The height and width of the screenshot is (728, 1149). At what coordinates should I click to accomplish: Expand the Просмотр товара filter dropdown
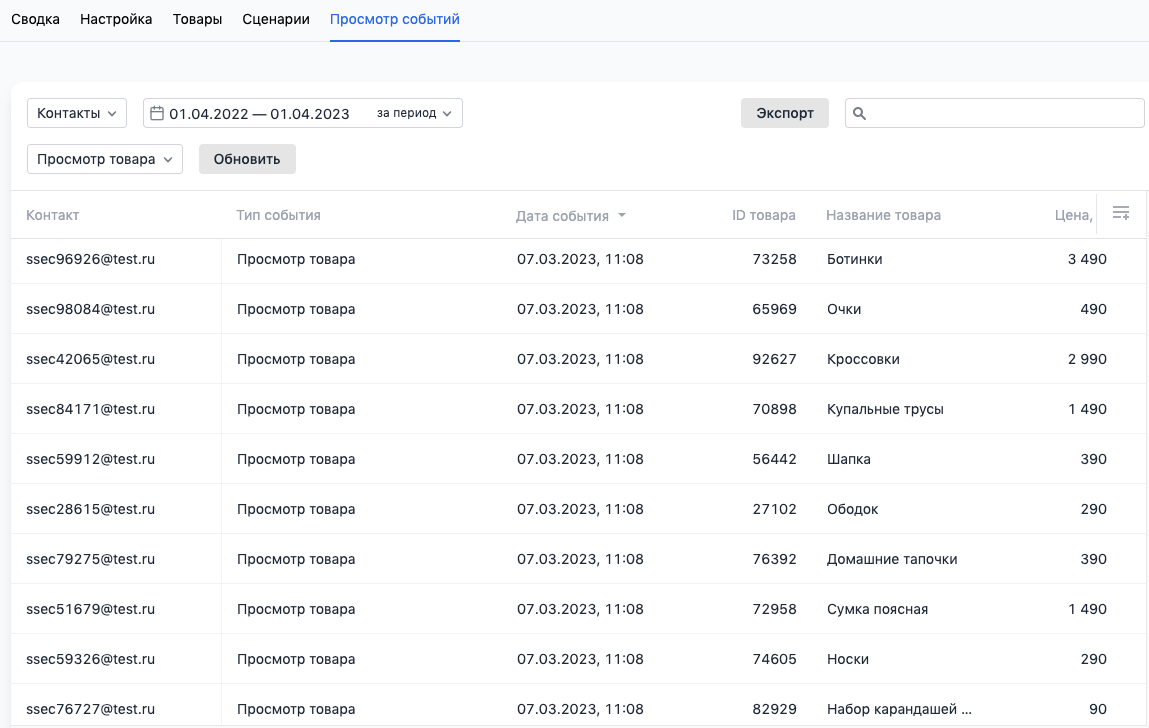(x=104, y=159)
